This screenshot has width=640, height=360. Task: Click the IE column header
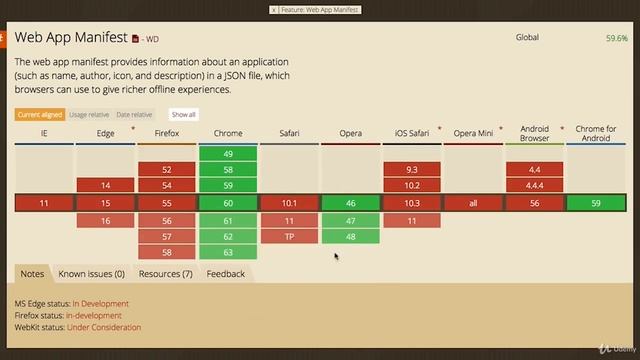pyautogui.click(x=44, y=133)
